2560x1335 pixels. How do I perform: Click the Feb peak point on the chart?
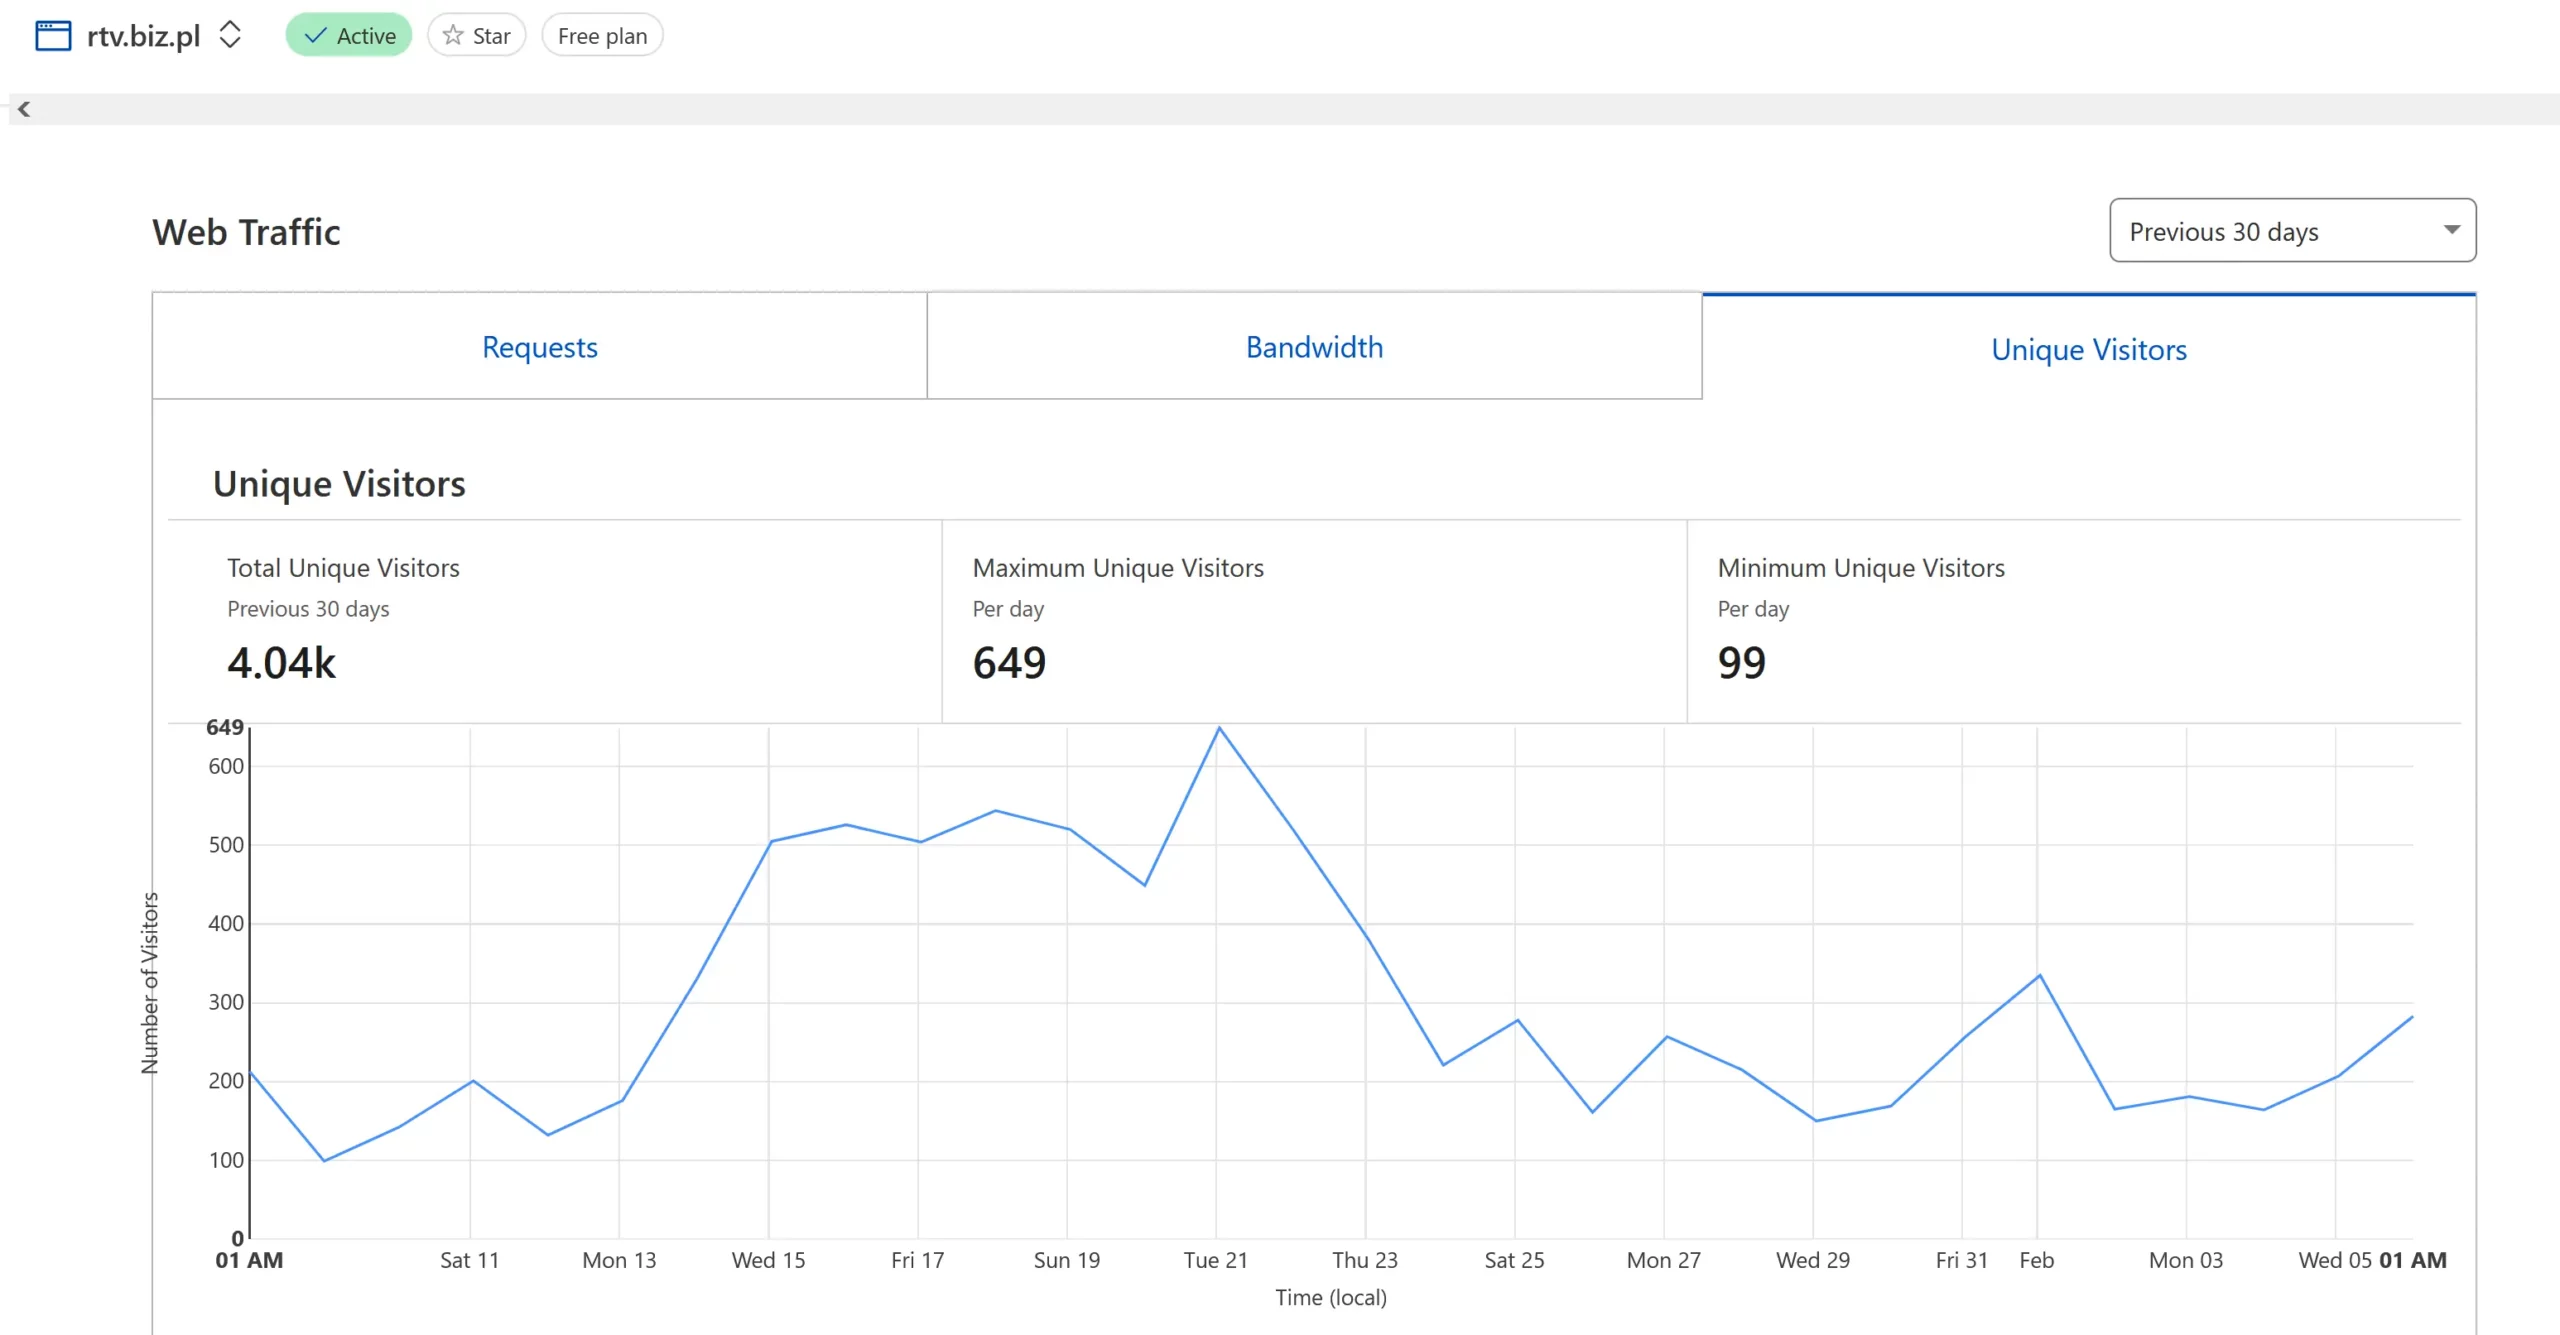point(2039,976)
